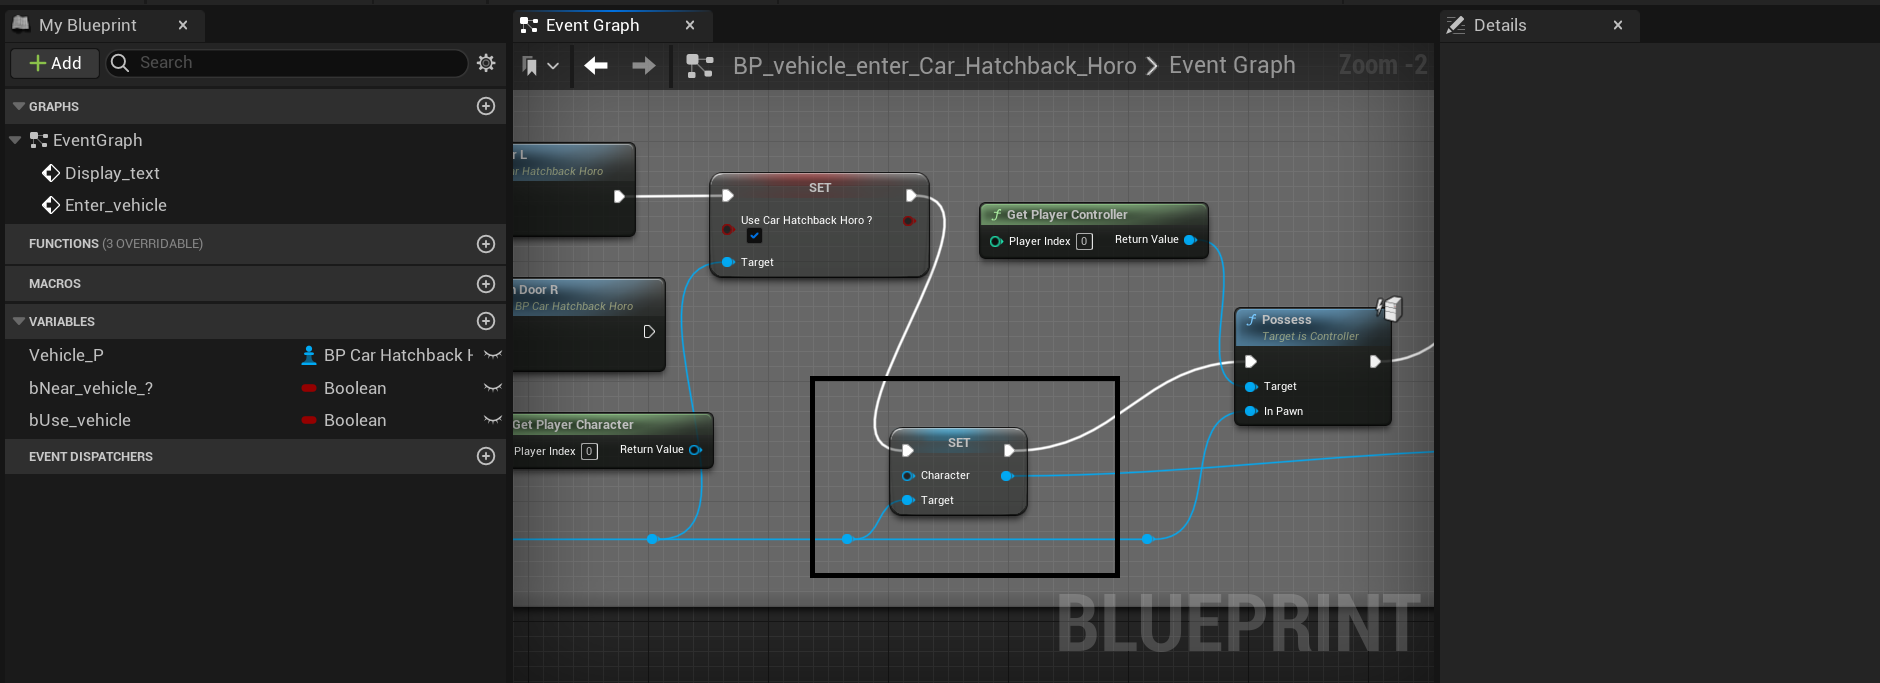Change Boolean type of bUse_vehicle variable
Image resolution: width=1880 pixels, height=683 pixels.
click(x=344, y=420)
